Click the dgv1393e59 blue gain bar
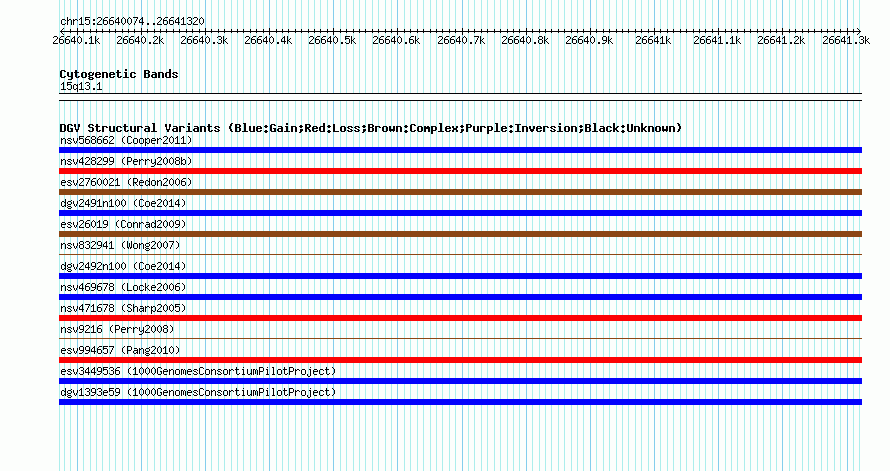890x471 pixels. 460,402
